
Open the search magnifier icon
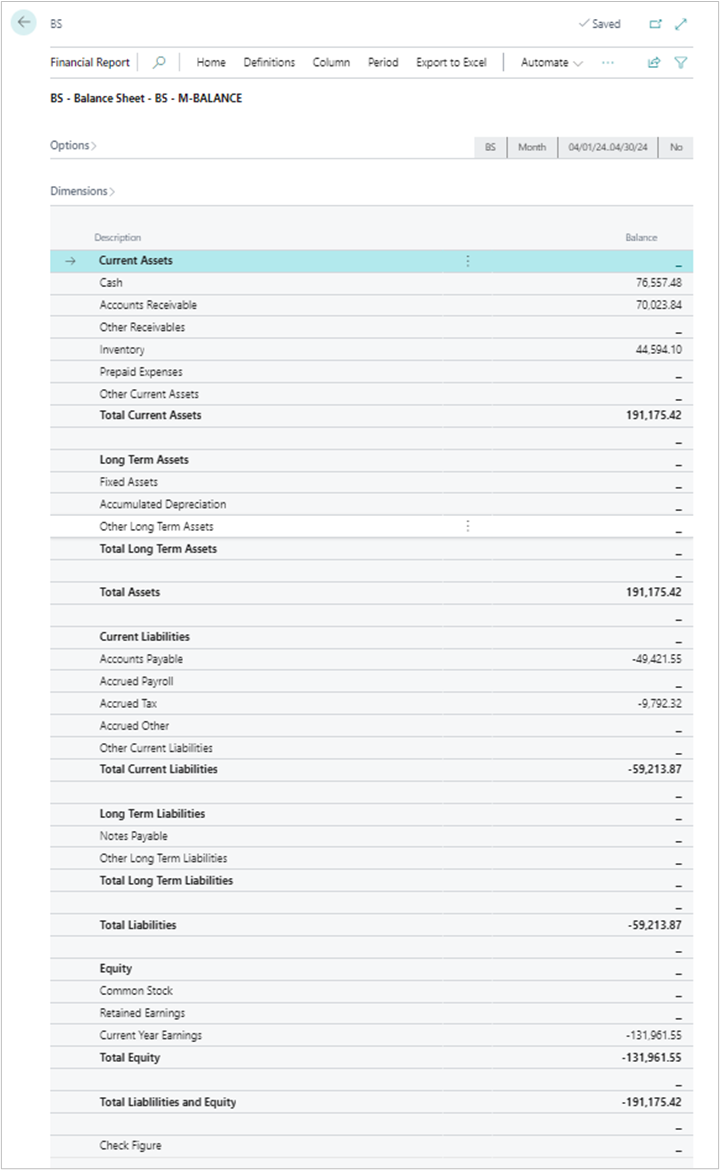click(x=159, y=62)
